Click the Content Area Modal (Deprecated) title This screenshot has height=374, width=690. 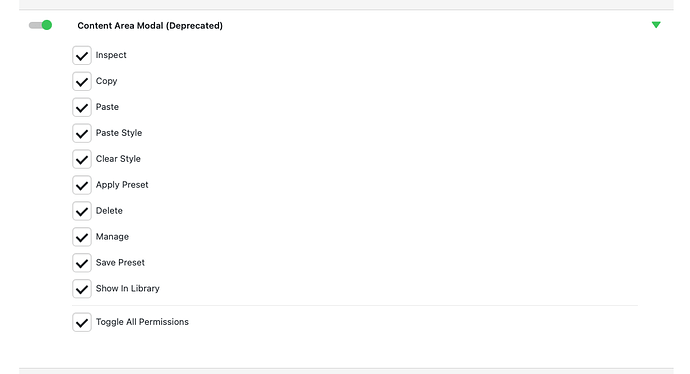click(x=150, y=26)
